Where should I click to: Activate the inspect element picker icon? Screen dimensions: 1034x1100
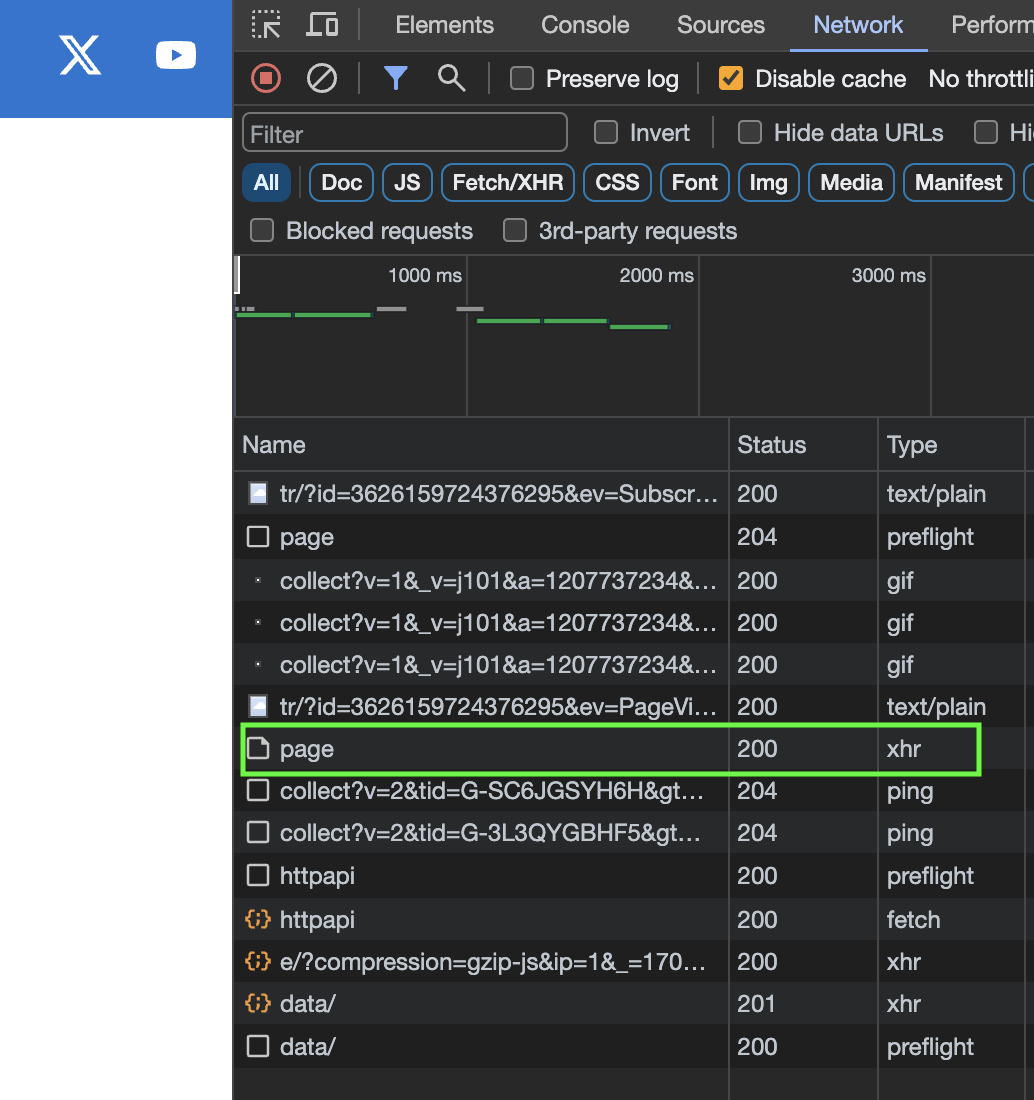266,25
